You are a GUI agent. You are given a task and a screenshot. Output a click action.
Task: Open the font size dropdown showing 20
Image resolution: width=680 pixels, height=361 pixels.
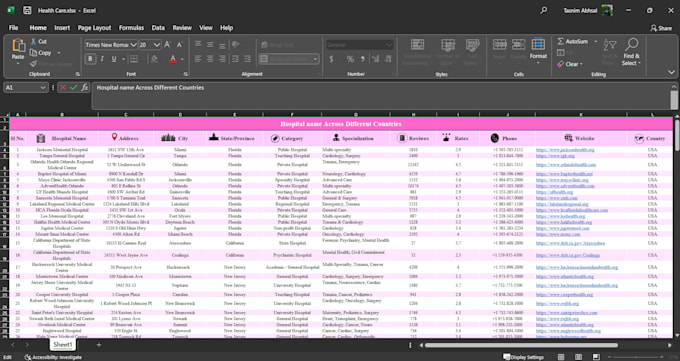pos(157,45)
